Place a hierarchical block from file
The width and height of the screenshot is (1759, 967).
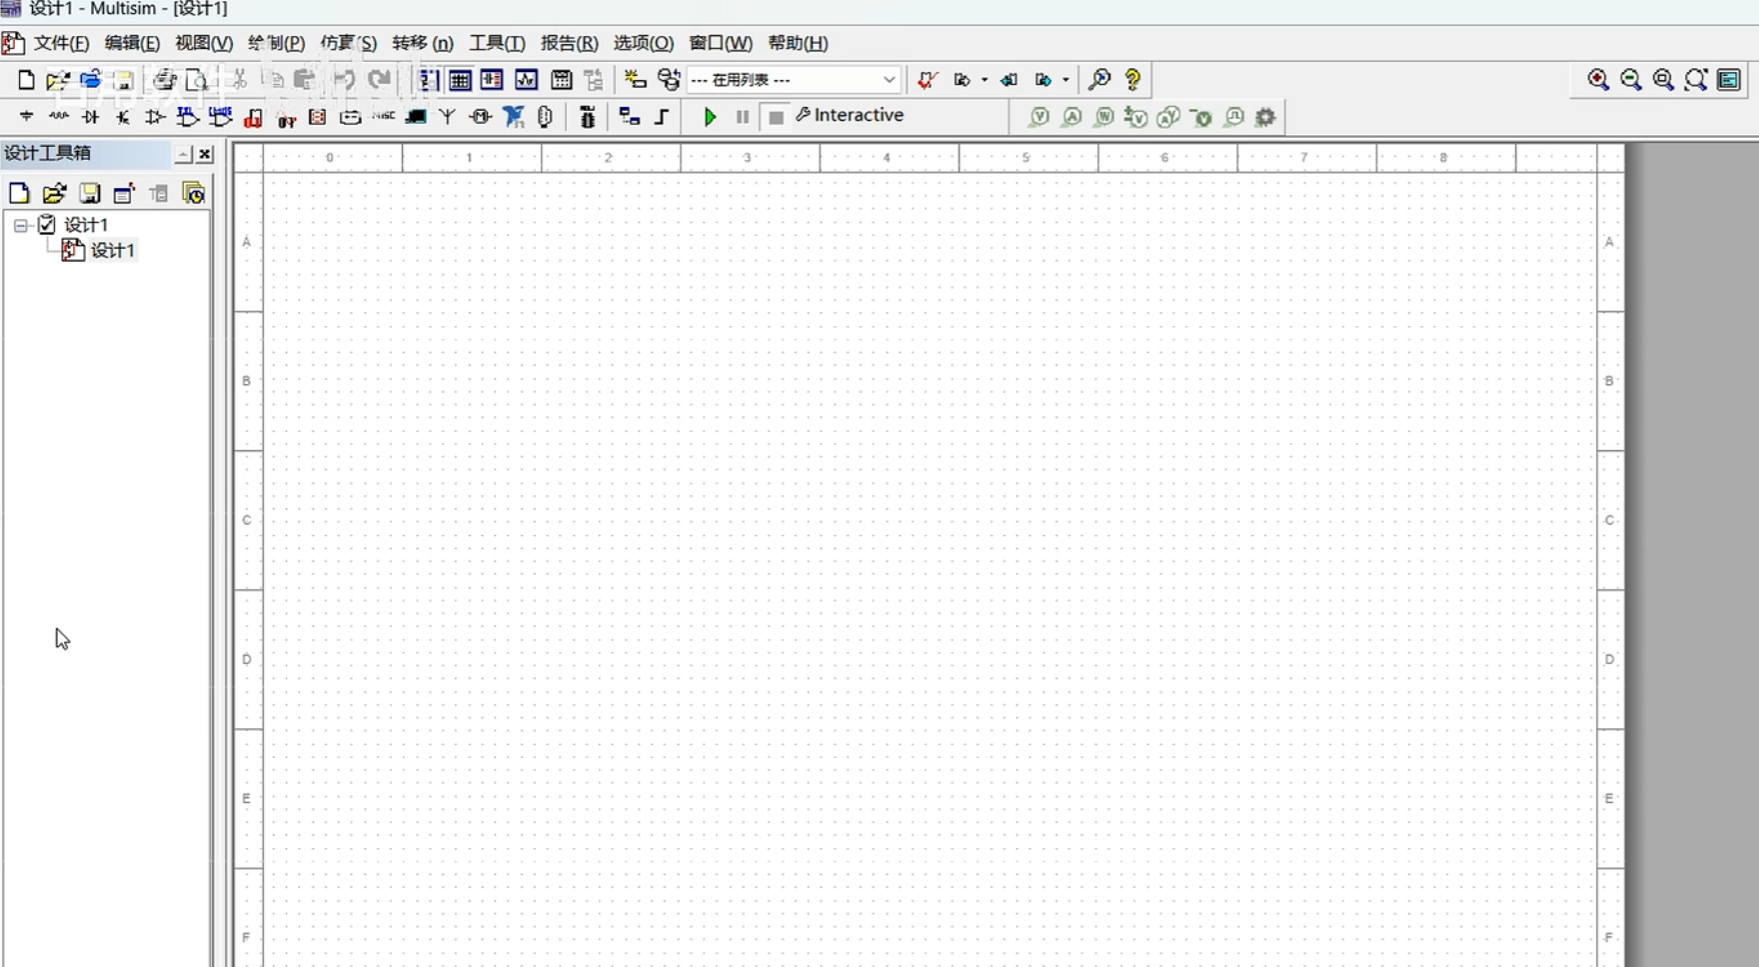[x=629, y=117]
